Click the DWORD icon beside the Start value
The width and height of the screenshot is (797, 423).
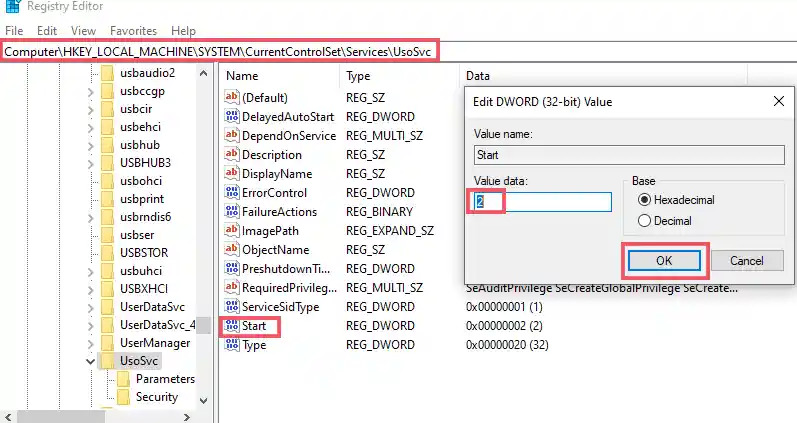pyautogui.click(x=233, y=326)
